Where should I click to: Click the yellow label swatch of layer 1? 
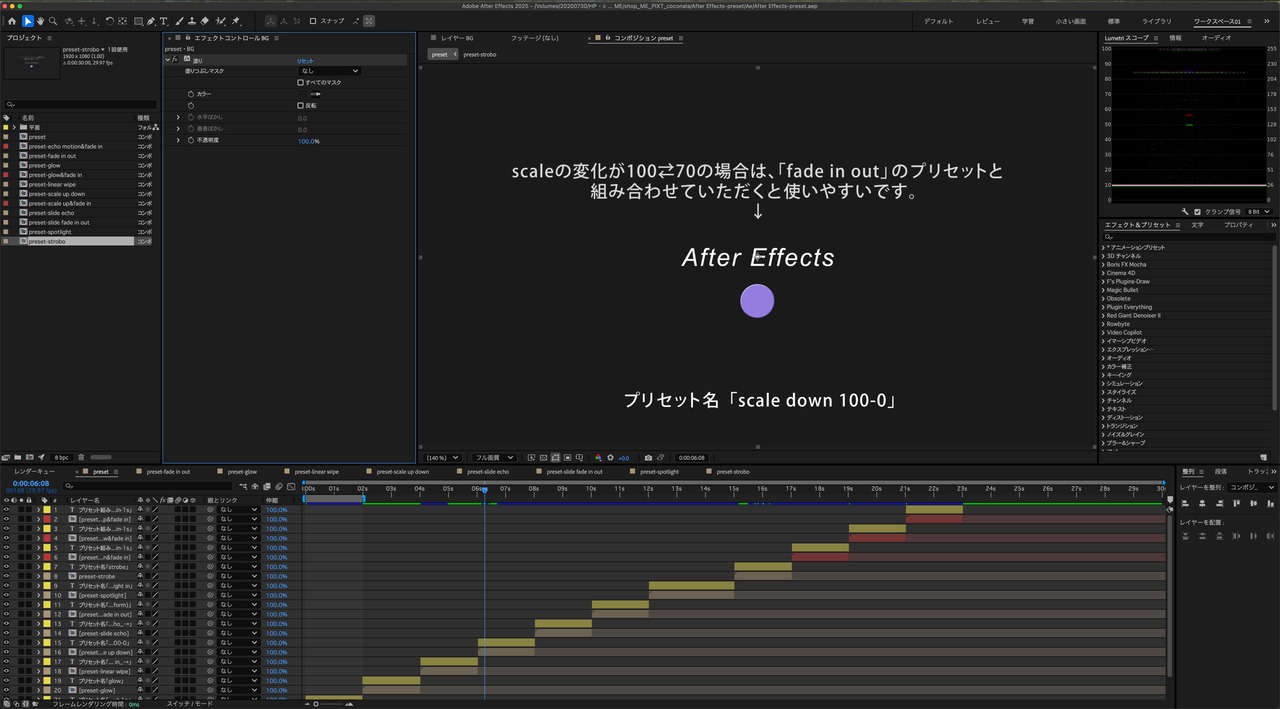[47, 510]
